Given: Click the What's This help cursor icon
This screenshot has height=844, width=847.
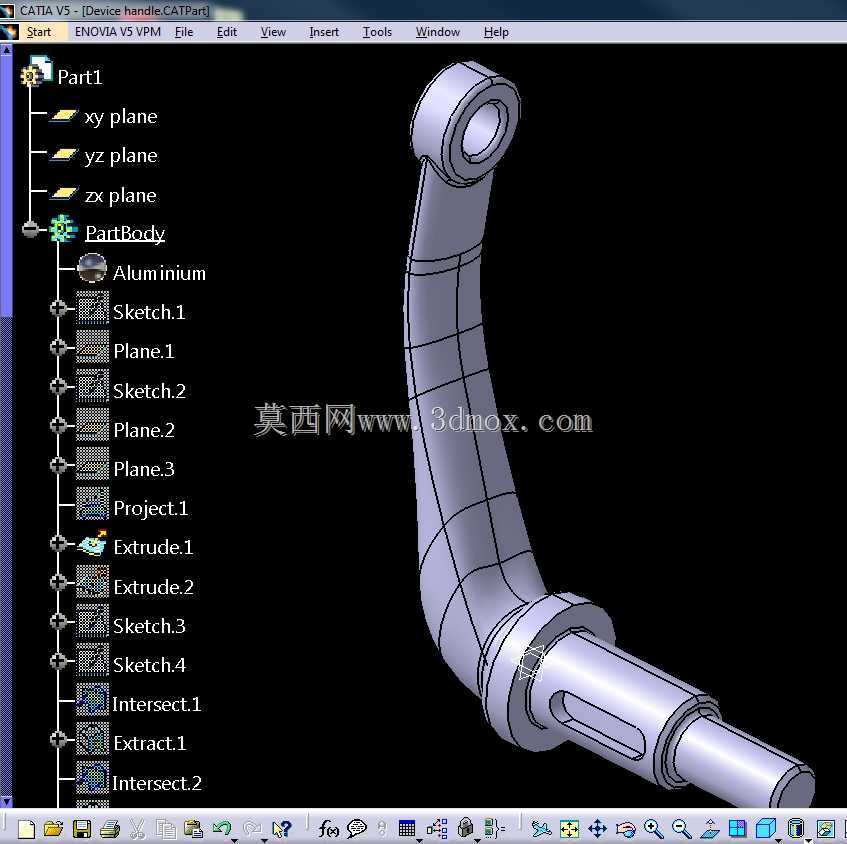Looking at the screenshot, I should click(x=282, y=828).
